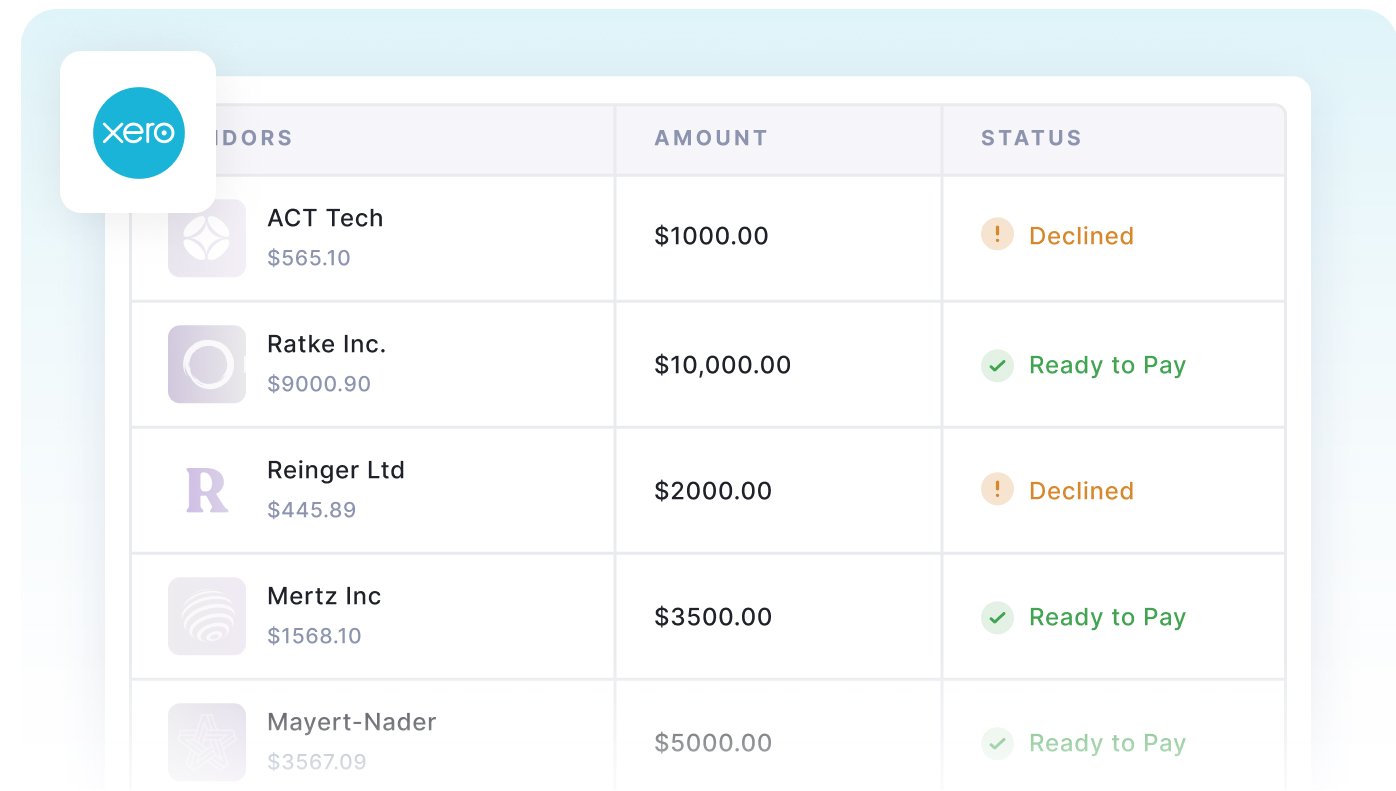Sort by the Amount column header
This screenshot has width=1396, height=791.
(x=711, y=139)
